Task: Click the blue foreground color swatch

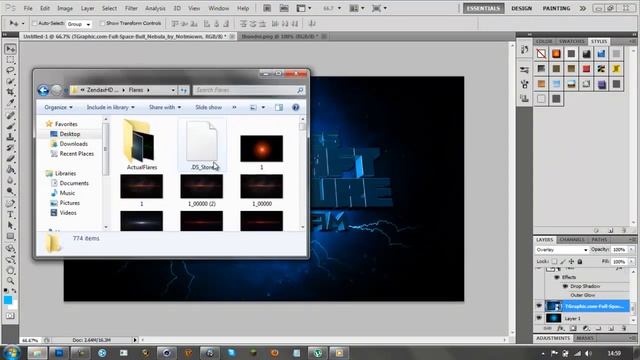Action: pyautogui.click(x=8, y=300)
